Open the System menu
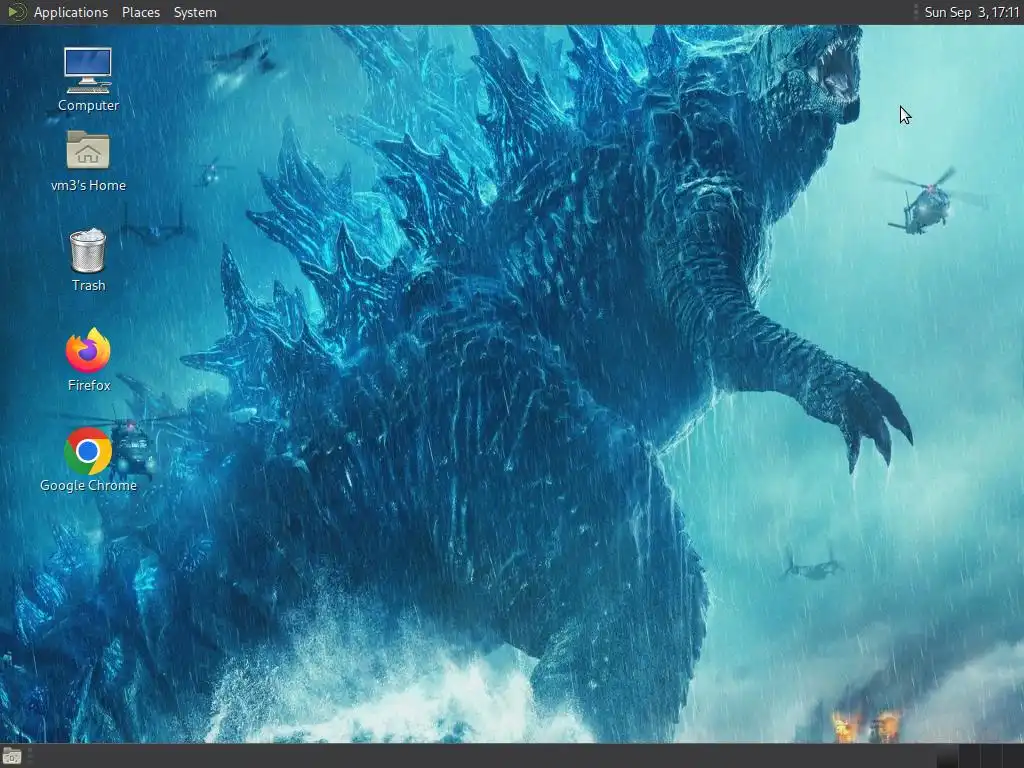The width and height of the screenshot is (1024, 768). click(x=195, y=12)
